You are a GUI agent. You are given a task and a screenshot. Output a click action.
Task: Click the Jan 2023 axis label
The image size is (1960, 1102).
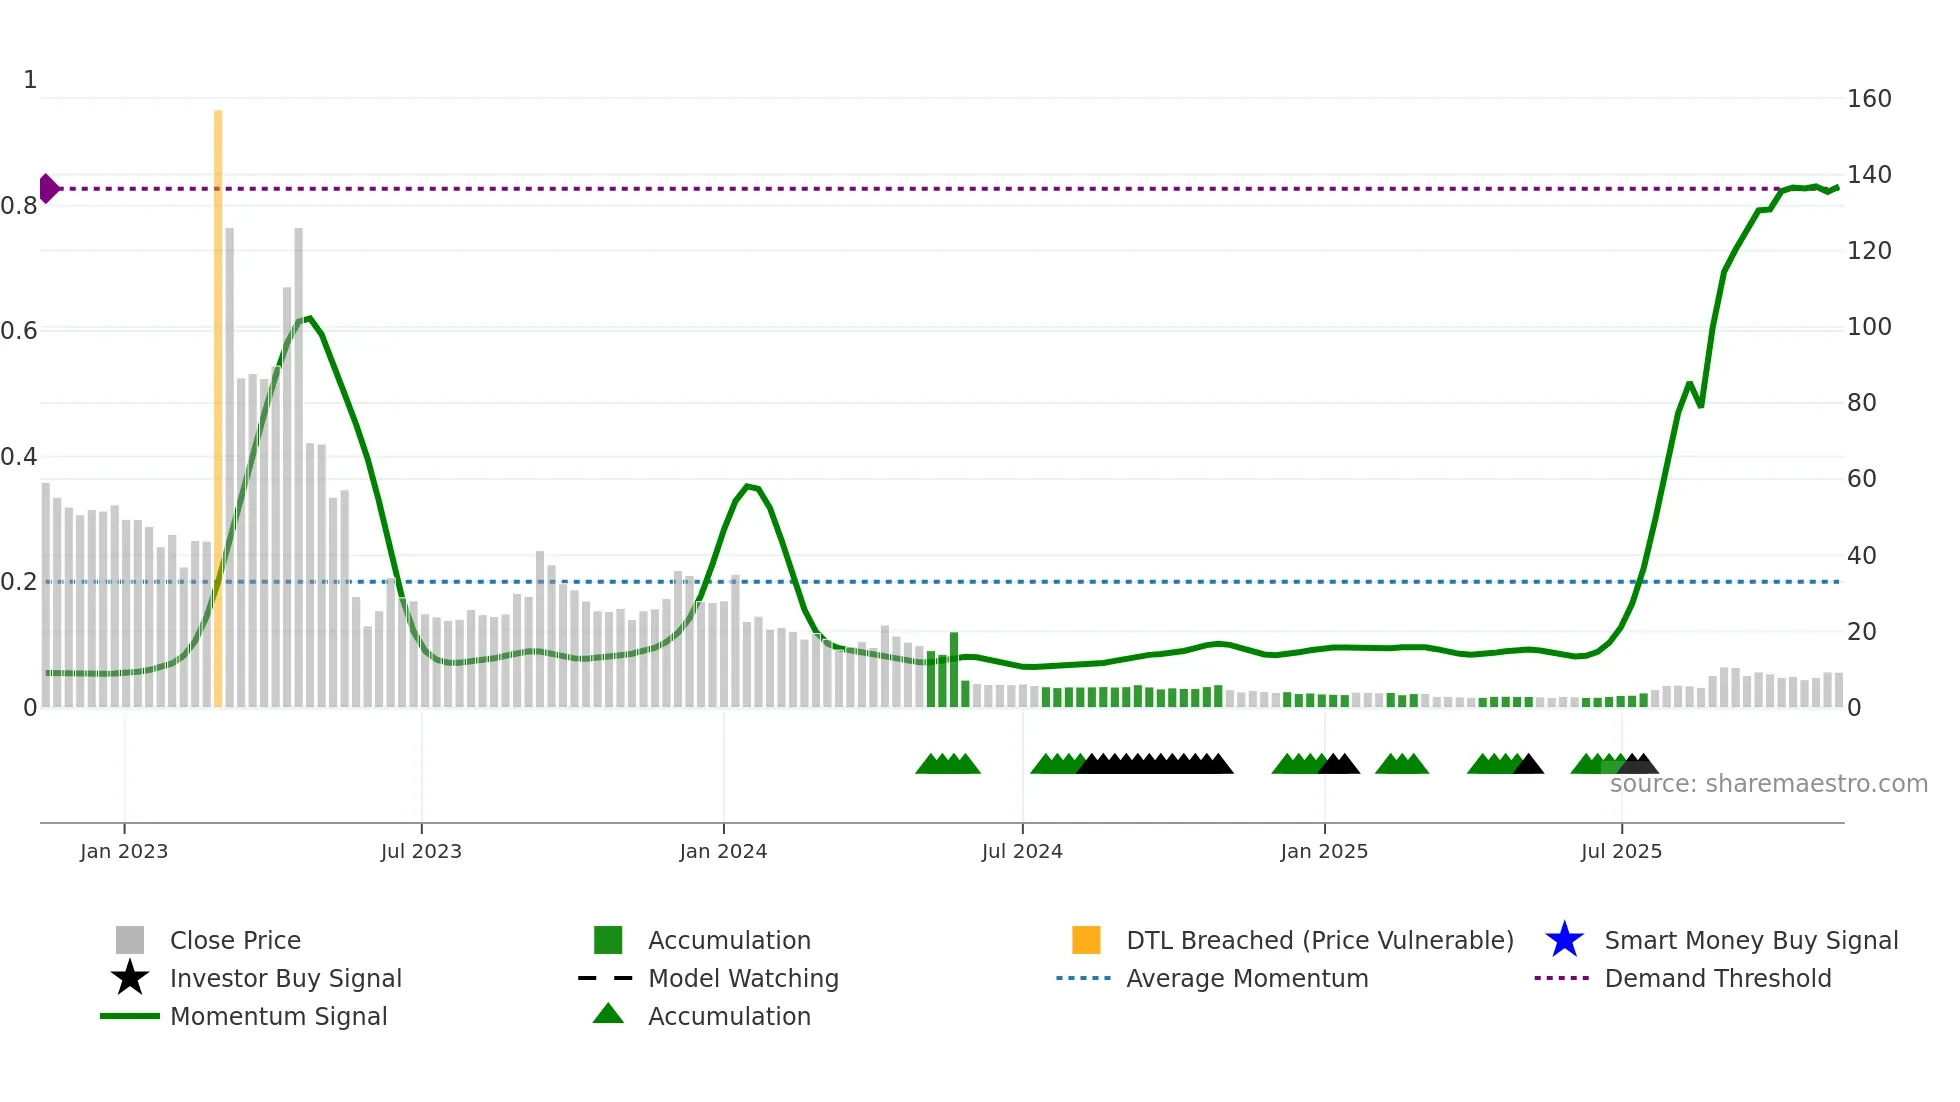coord(124,851)
